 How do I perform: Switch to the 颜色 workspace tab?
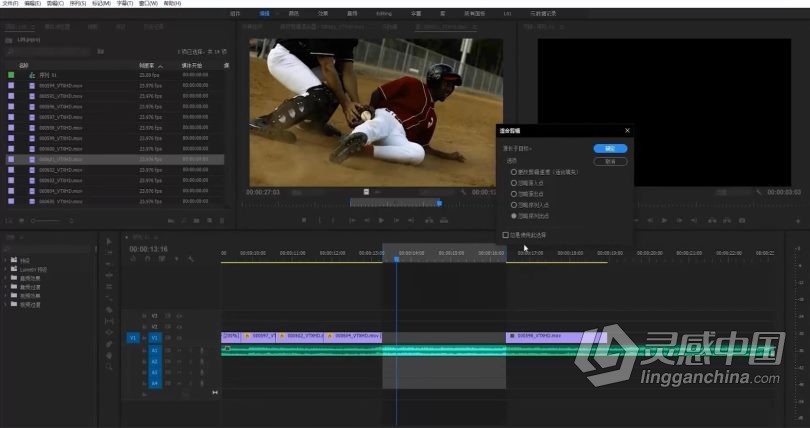coord(293,13)
